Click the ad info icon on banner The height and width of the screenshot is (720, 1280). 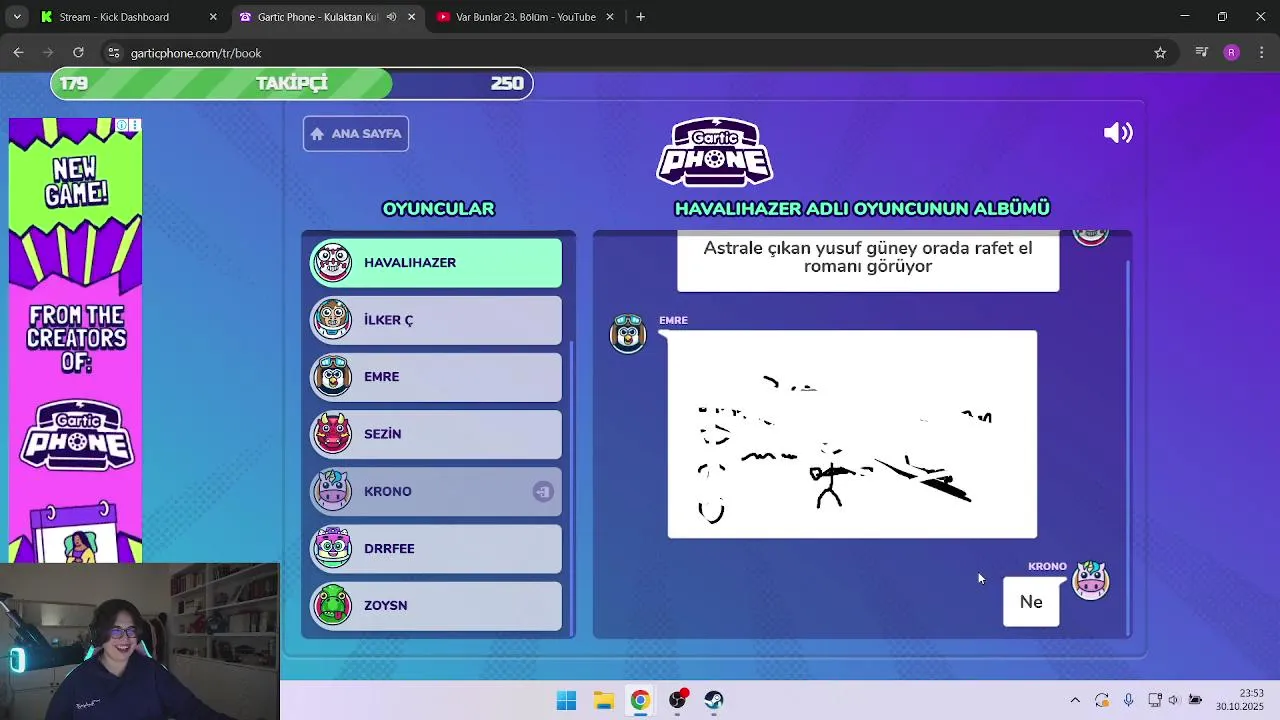(121, 125)
